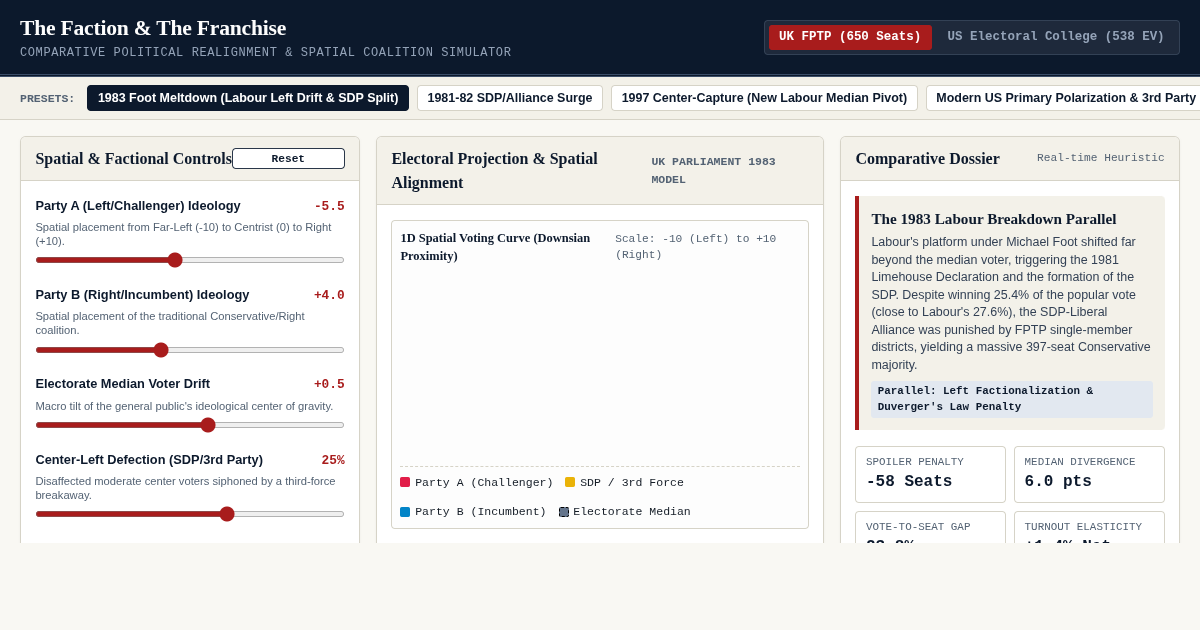Click the 'Parallel: Left Factionalization' tag
The width and height of the screenshot is (1200, 630).
click(x=1012, y=399)
